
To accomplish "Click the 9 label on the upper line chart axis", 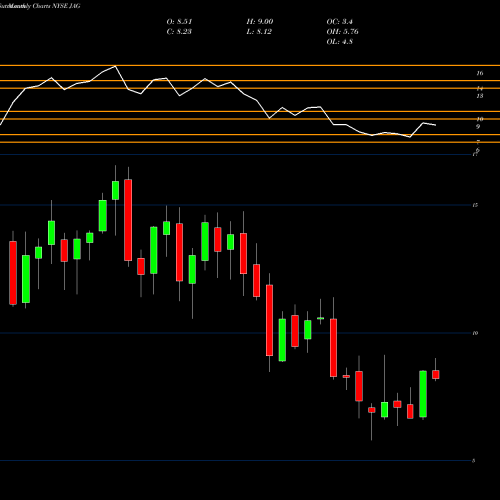I will coord(478,127).
